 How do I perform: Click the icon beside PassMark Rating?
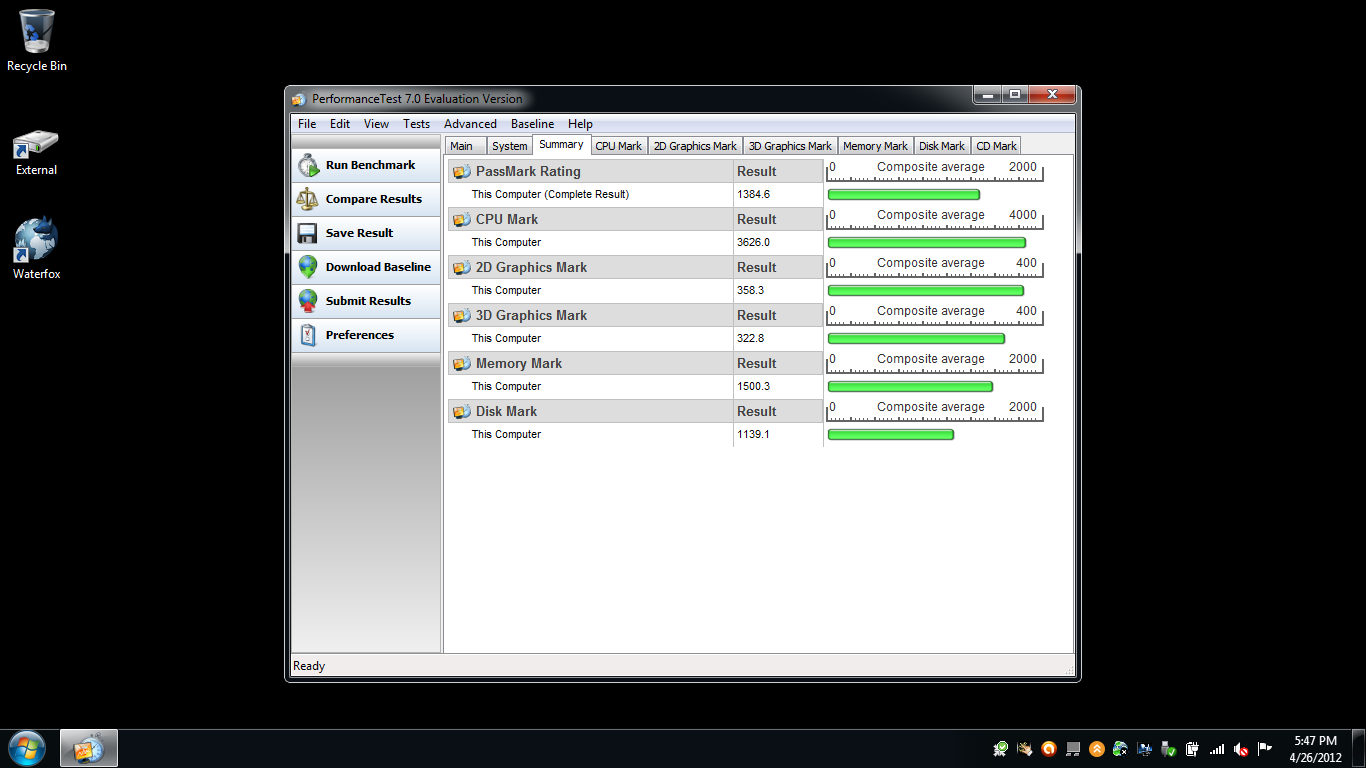pos(462,171)
